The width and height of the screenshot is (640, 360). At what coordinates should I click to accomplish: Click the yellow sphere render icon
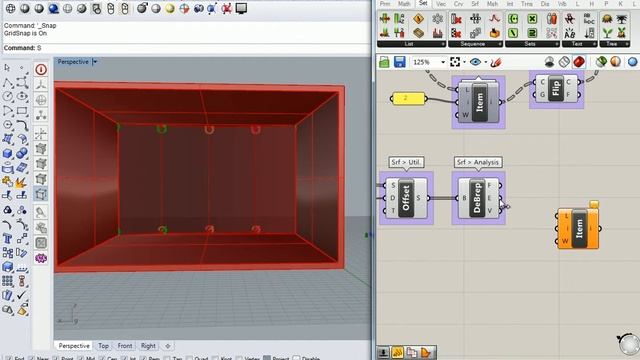(x=170, y=8)
